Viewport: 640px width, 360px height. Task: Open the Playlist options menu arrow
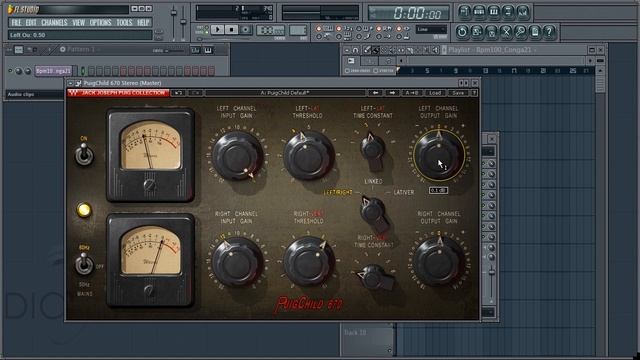[347, 50]
